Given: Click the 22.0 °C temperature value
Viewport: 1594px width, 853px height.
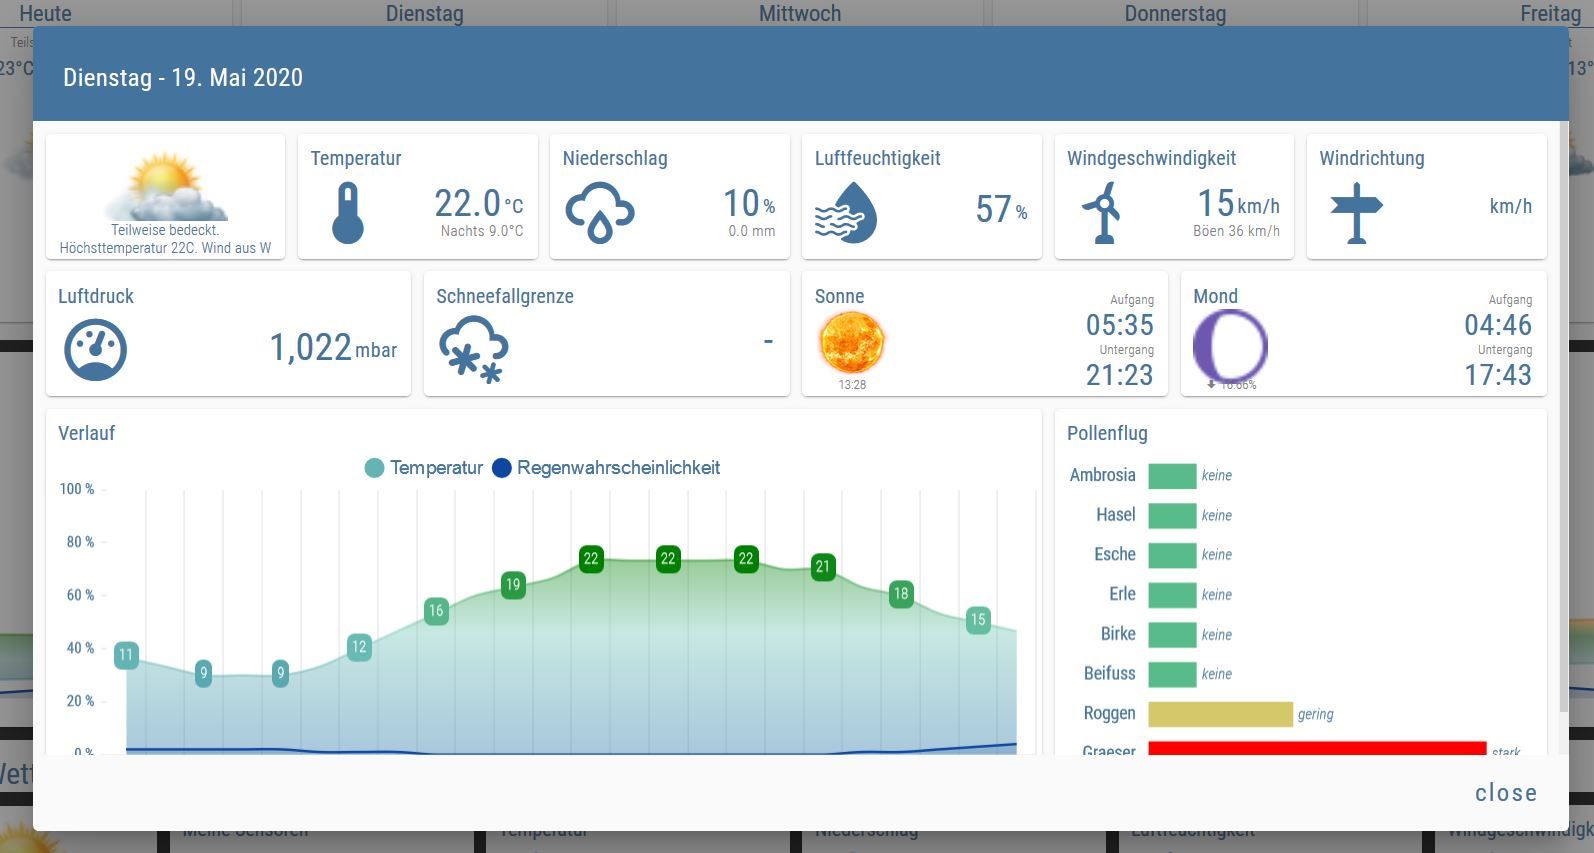Looking at the screenshot, I should click(478, 204).
